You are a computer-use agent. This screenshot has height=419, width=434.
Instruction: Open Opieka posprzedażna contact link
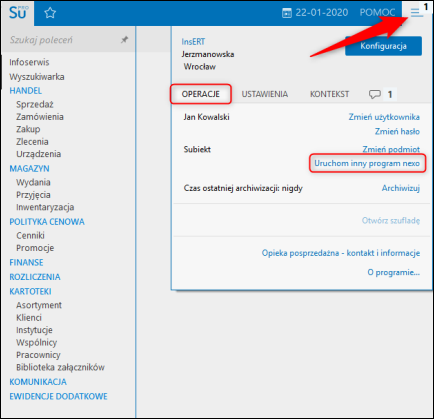341,253
